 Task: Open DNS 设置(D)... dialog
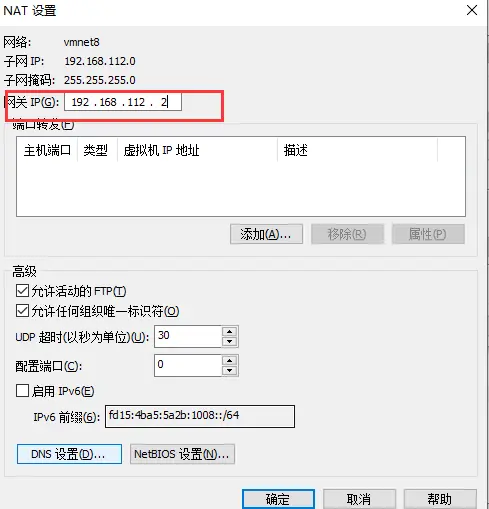pyautogui.click(x=69, y=454)
